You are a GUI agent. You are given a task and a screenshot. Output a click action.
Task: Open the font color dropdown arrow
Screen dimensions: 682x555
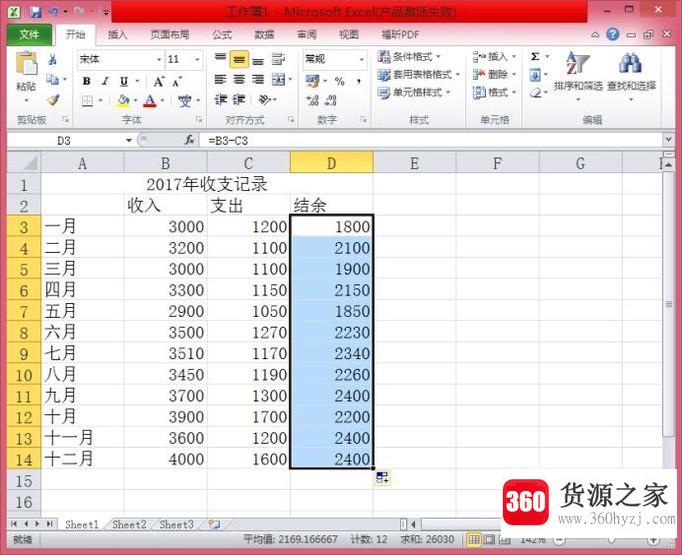[x=163, y=101]
